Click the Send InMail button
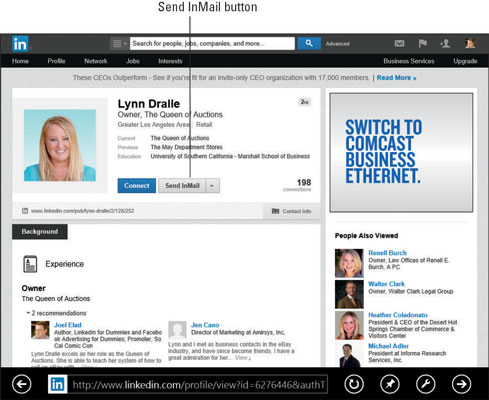This screenshot has height=400, width=489. pos(182,186)
